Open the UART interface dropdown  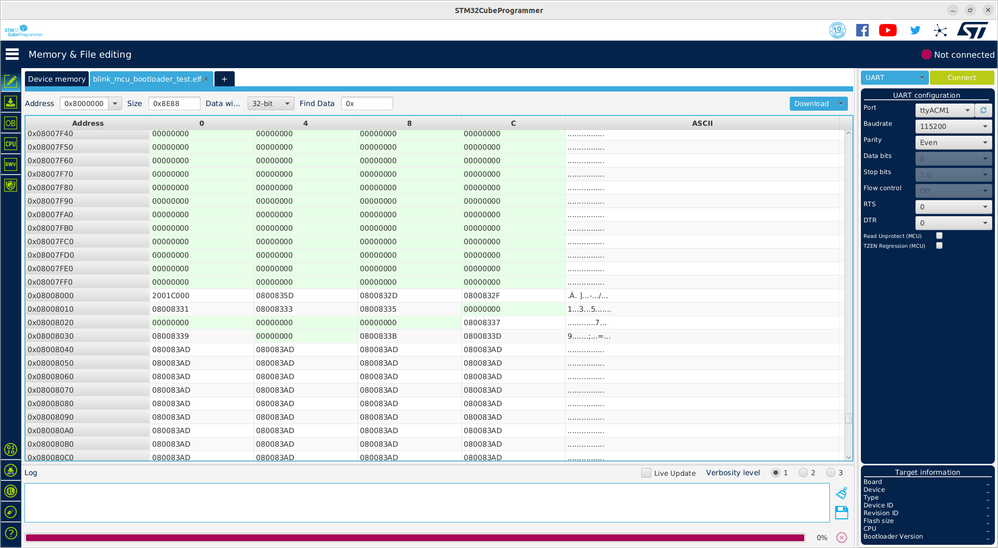tap(894, 78)
